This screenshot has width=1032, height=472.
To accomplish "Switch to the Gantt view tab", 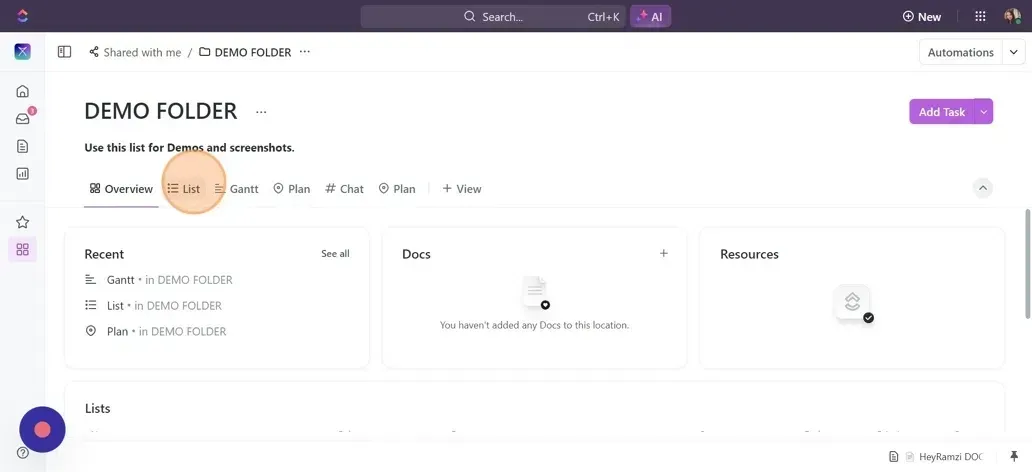I will coord(237,189).
